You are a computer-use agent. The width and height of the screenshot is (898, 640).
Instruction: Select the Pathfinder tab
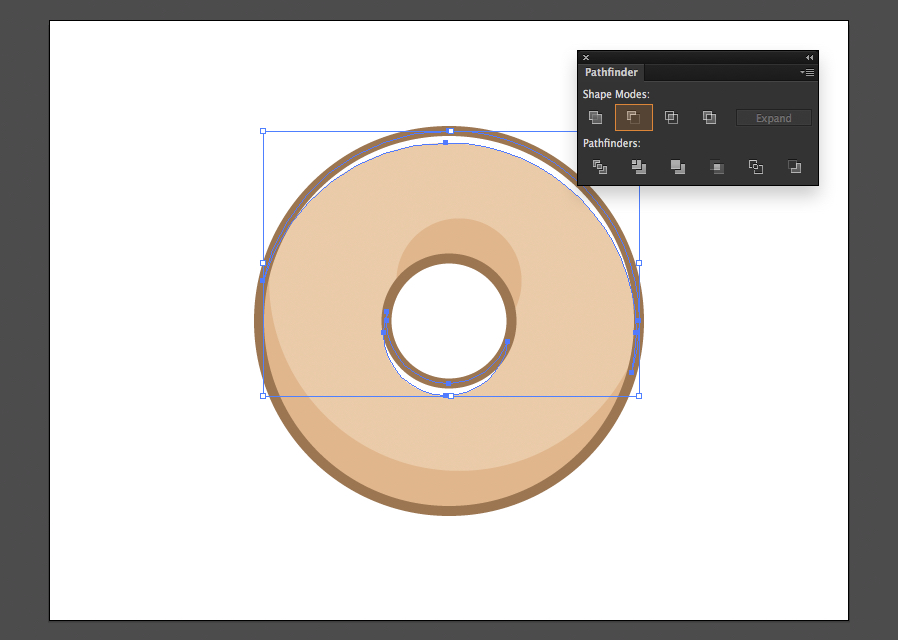pyautogui.click(x=611, y=72)
